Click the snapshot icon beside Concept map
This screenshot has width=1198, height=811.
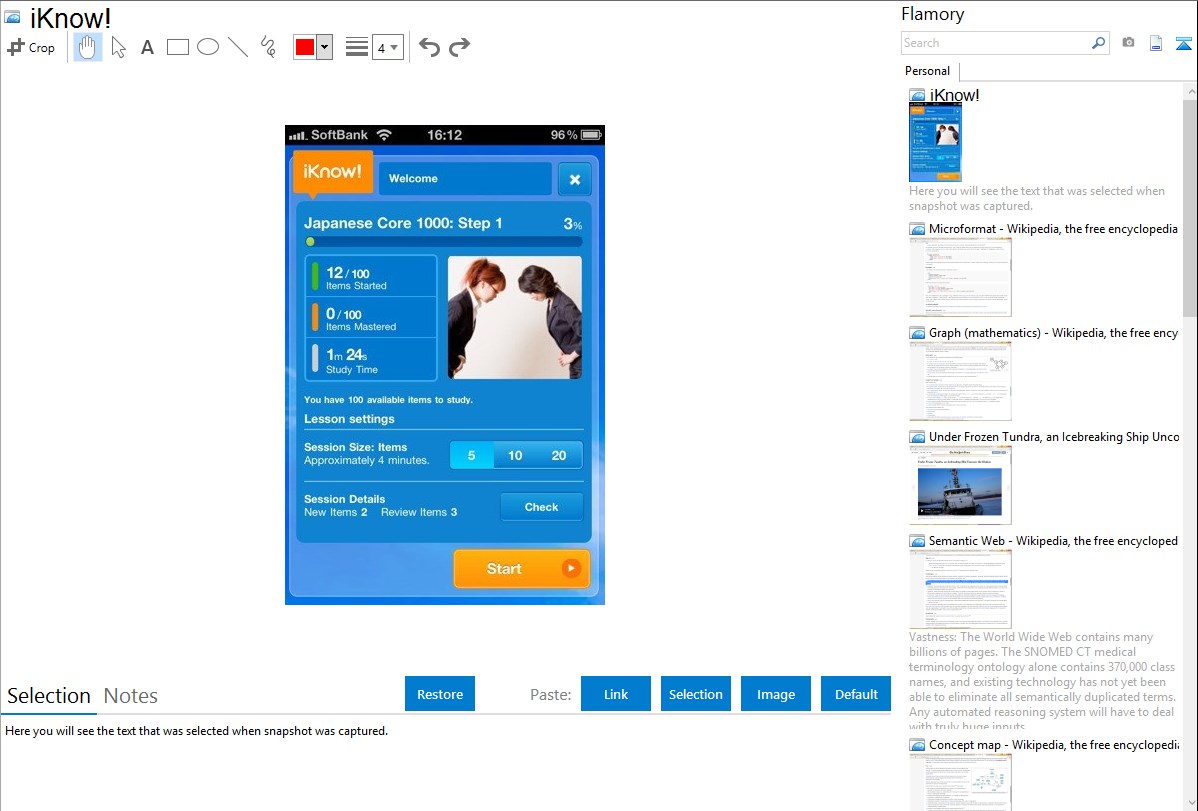(x=918, y=745)
